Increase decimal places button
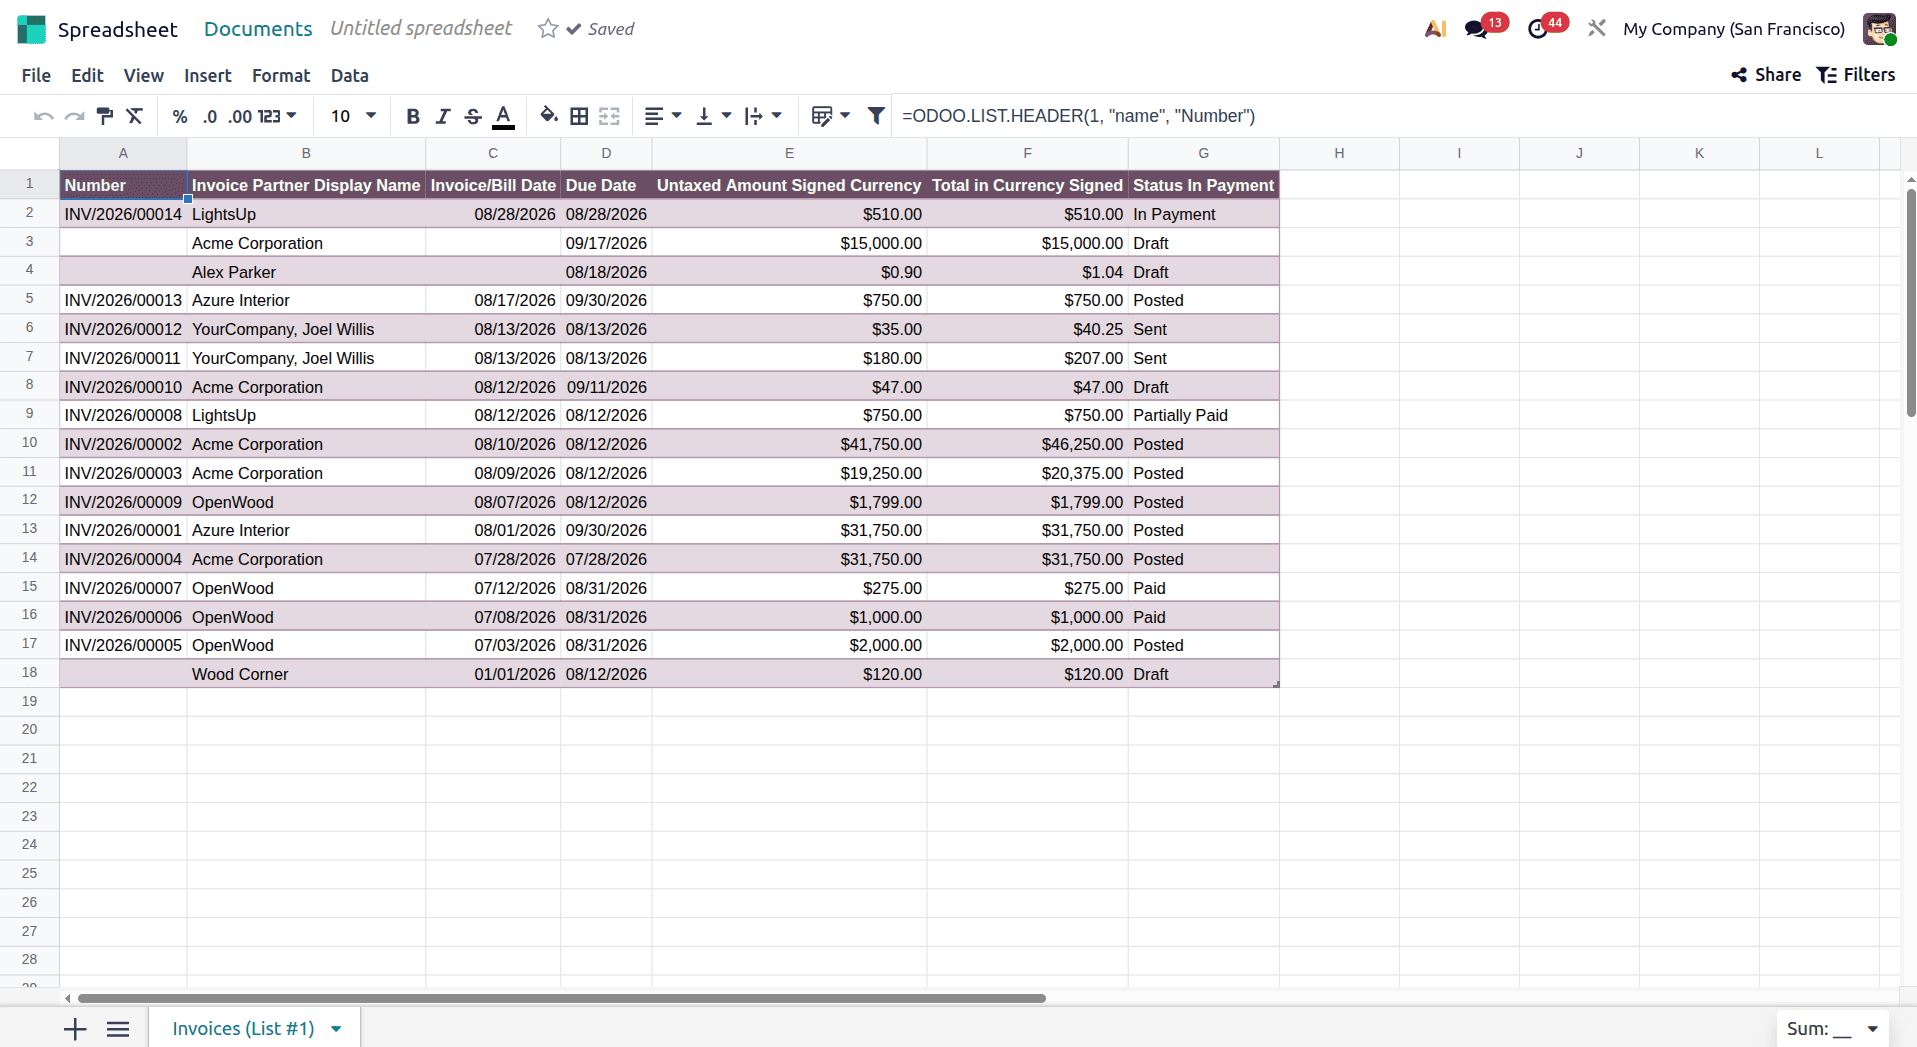1917x1047 pixels. 240,116
